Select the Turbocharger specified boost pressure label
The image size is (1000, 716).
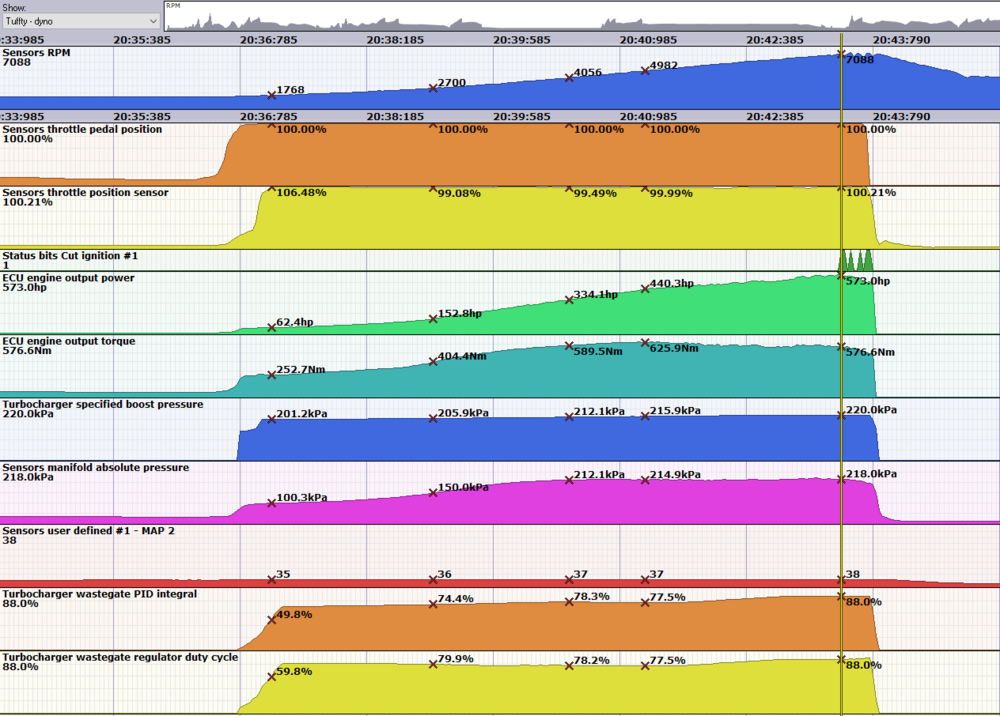tap(103, 404)
